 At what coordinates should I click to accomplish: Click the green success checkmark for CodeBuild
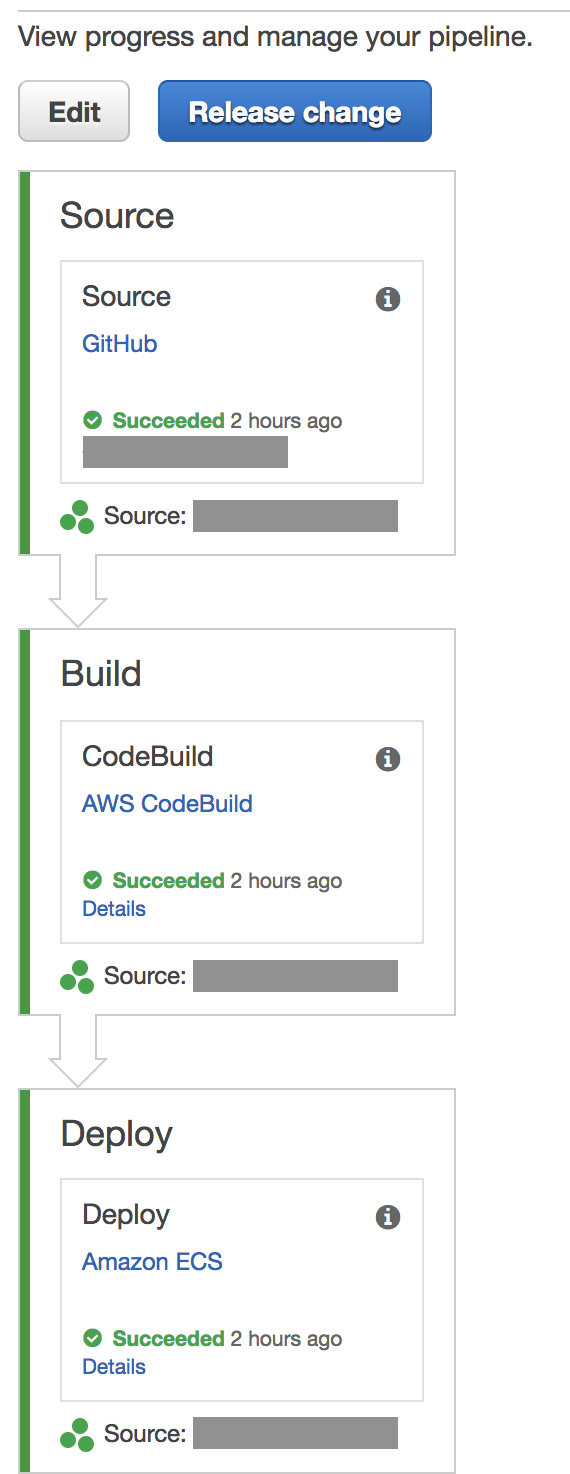click(93, 881)
